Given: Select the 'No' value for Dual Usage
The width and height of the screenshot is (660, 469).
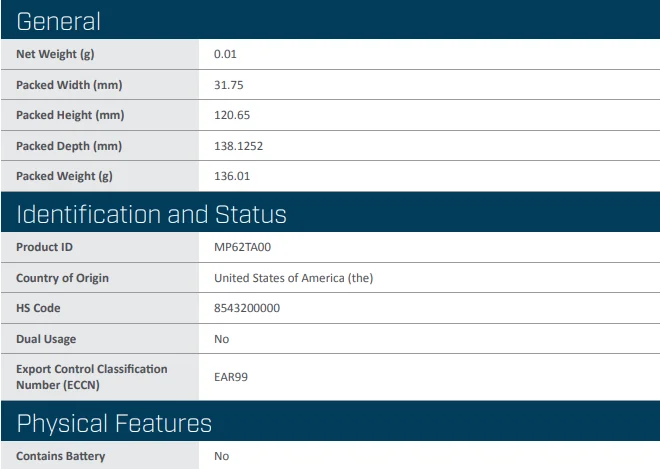Looking at the screenshot, I should tap(221, 339).
